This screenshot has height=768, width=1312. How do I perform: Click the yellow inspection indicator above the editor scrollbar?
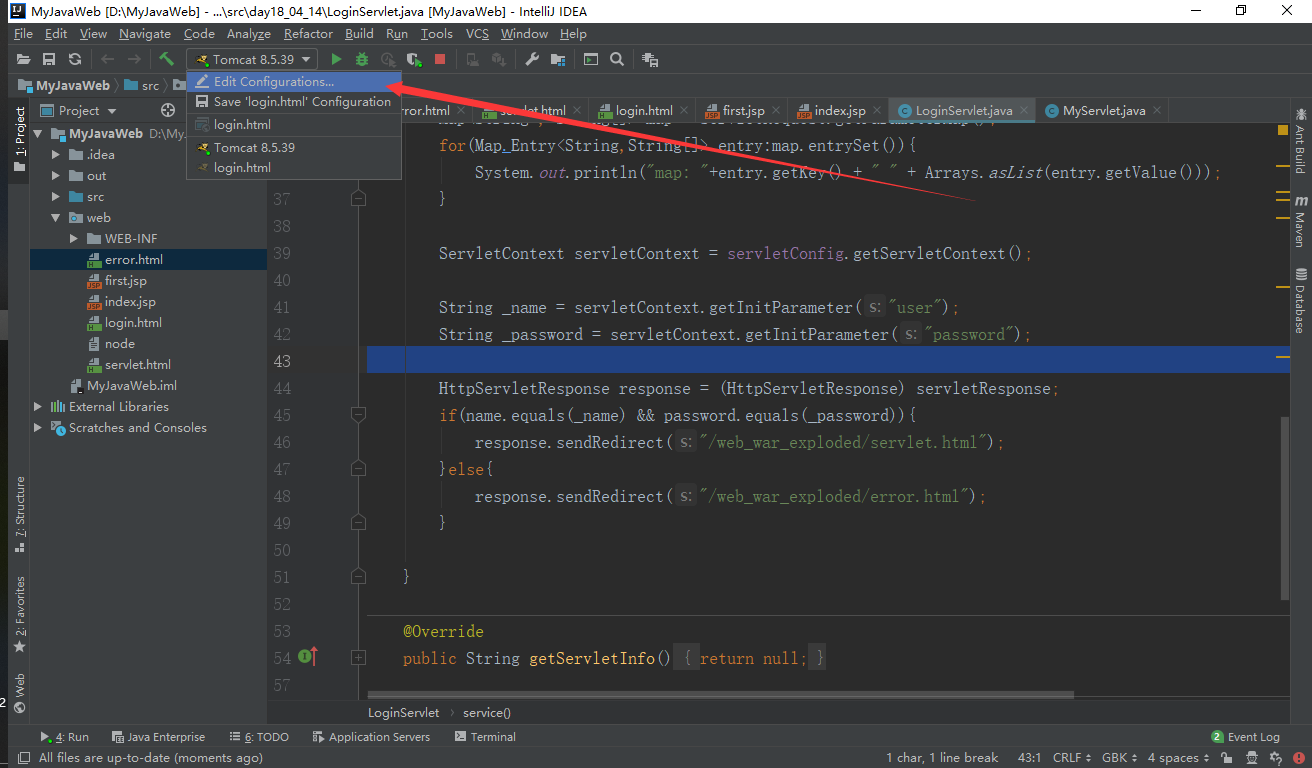coord(1283,130)
